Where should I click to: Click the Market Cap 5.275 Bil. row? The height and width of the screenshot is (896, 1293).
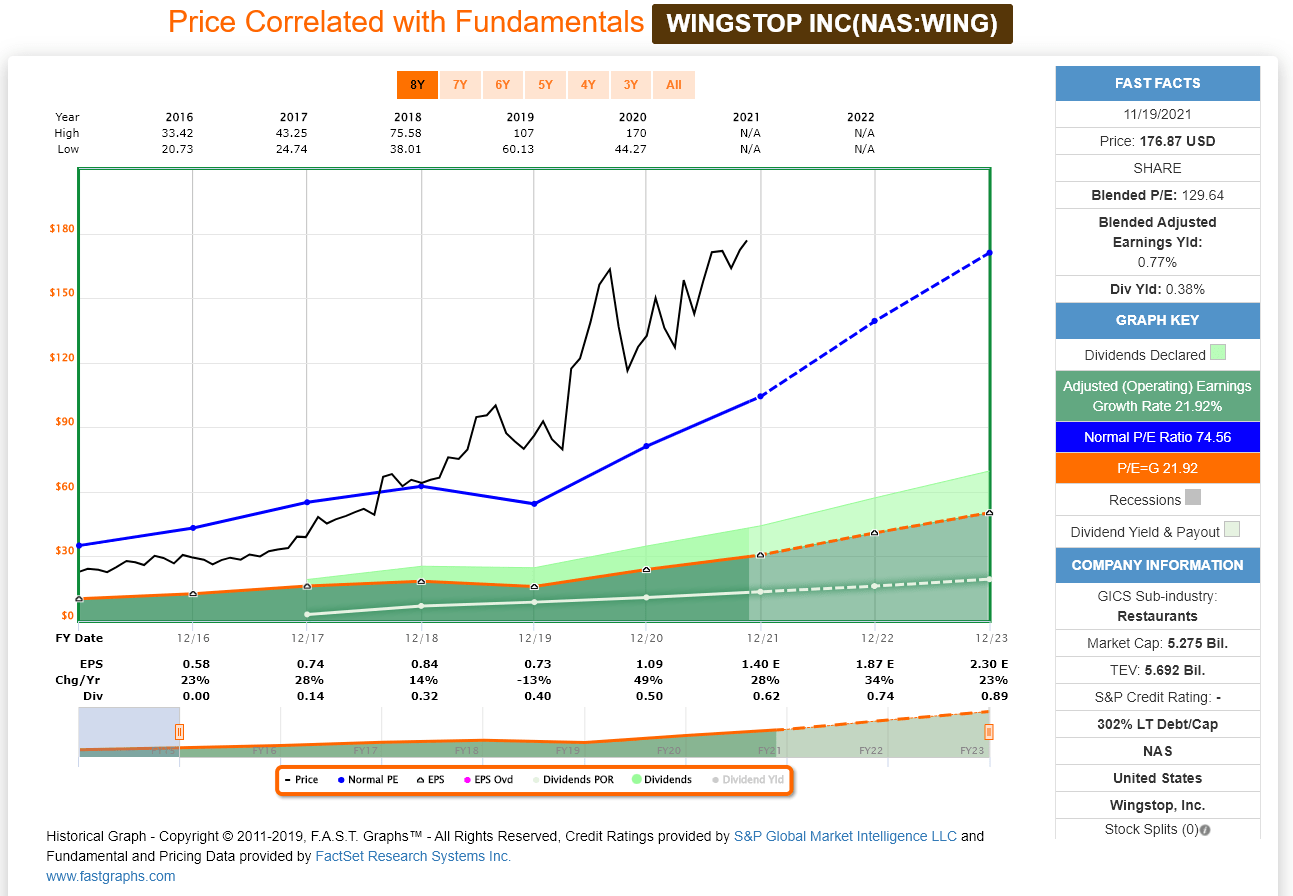point(1157,643)
